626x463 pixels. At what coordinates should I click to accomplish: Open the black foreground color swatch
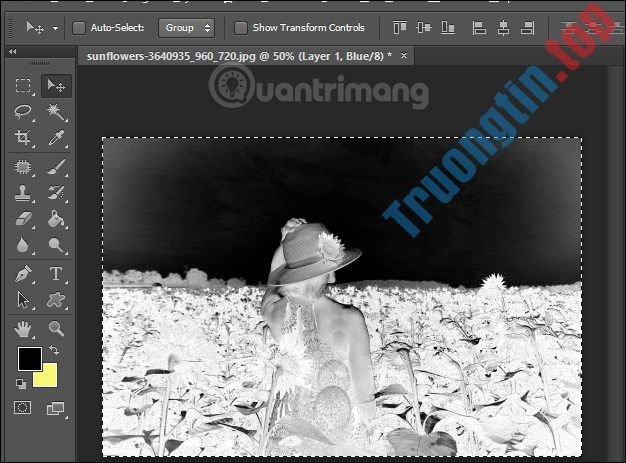pos(30,358)
